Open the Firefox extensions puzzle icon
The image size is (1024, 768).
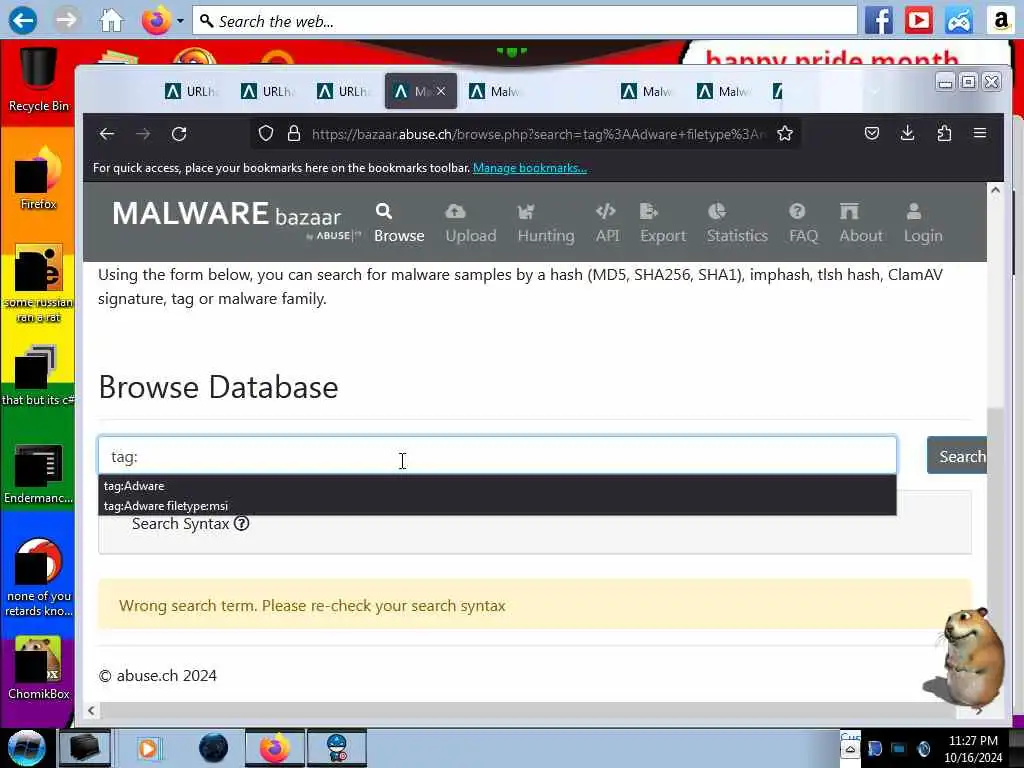click(944, 134)
